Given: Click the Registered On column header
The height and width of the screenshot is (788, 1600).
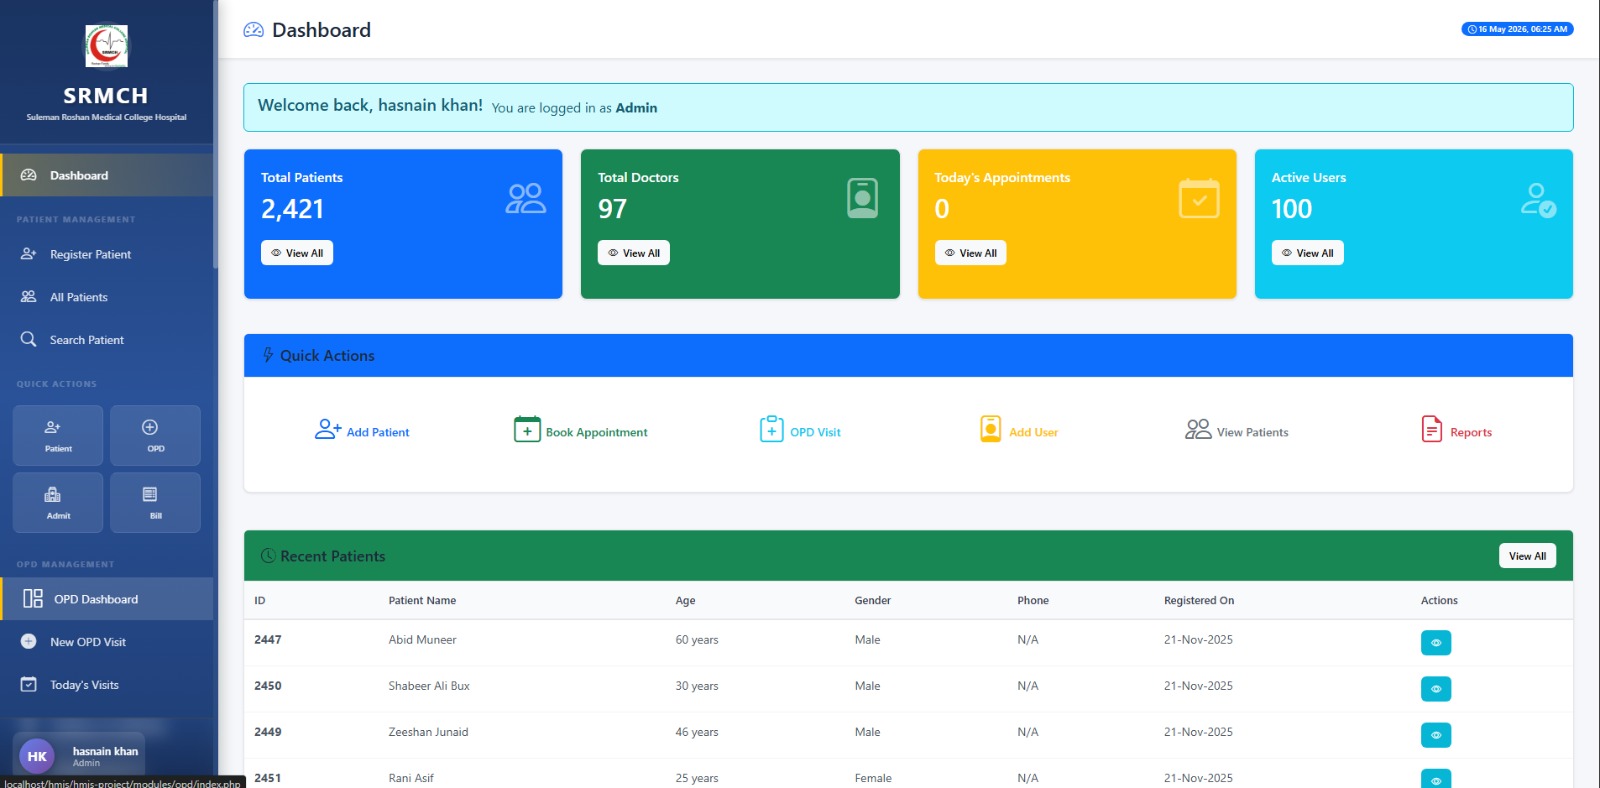Looking at the screenshot, I should (x=1199, y=601).
